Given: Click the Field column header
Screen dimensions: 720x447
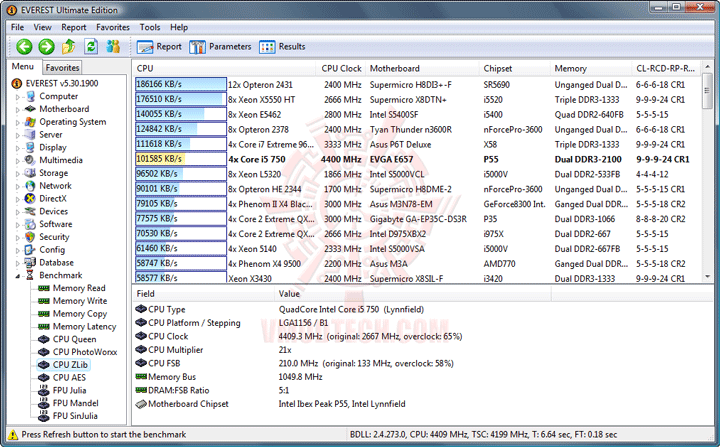Looking at the screenshot, I should point(203,294).
